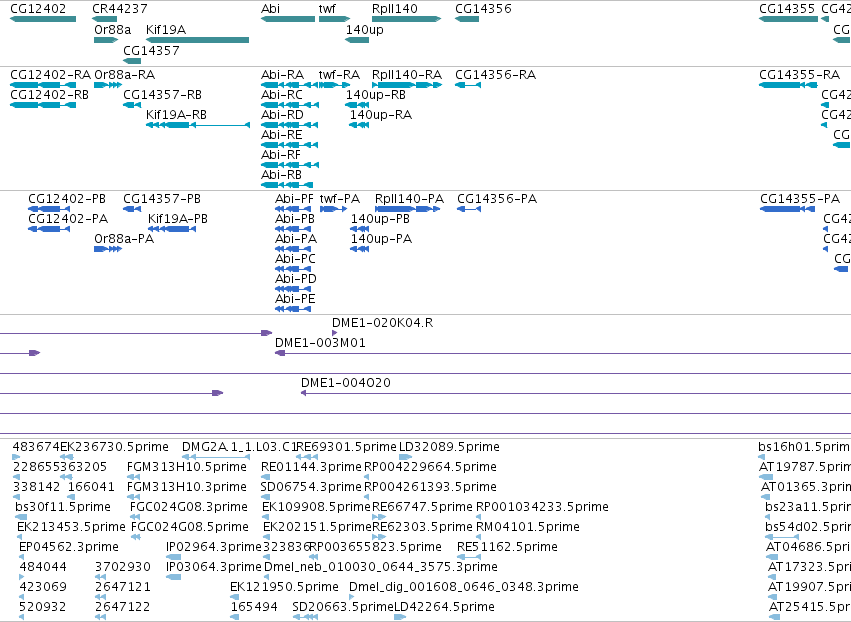Click the FGM313H10.5prime EST label

point(187,467)
